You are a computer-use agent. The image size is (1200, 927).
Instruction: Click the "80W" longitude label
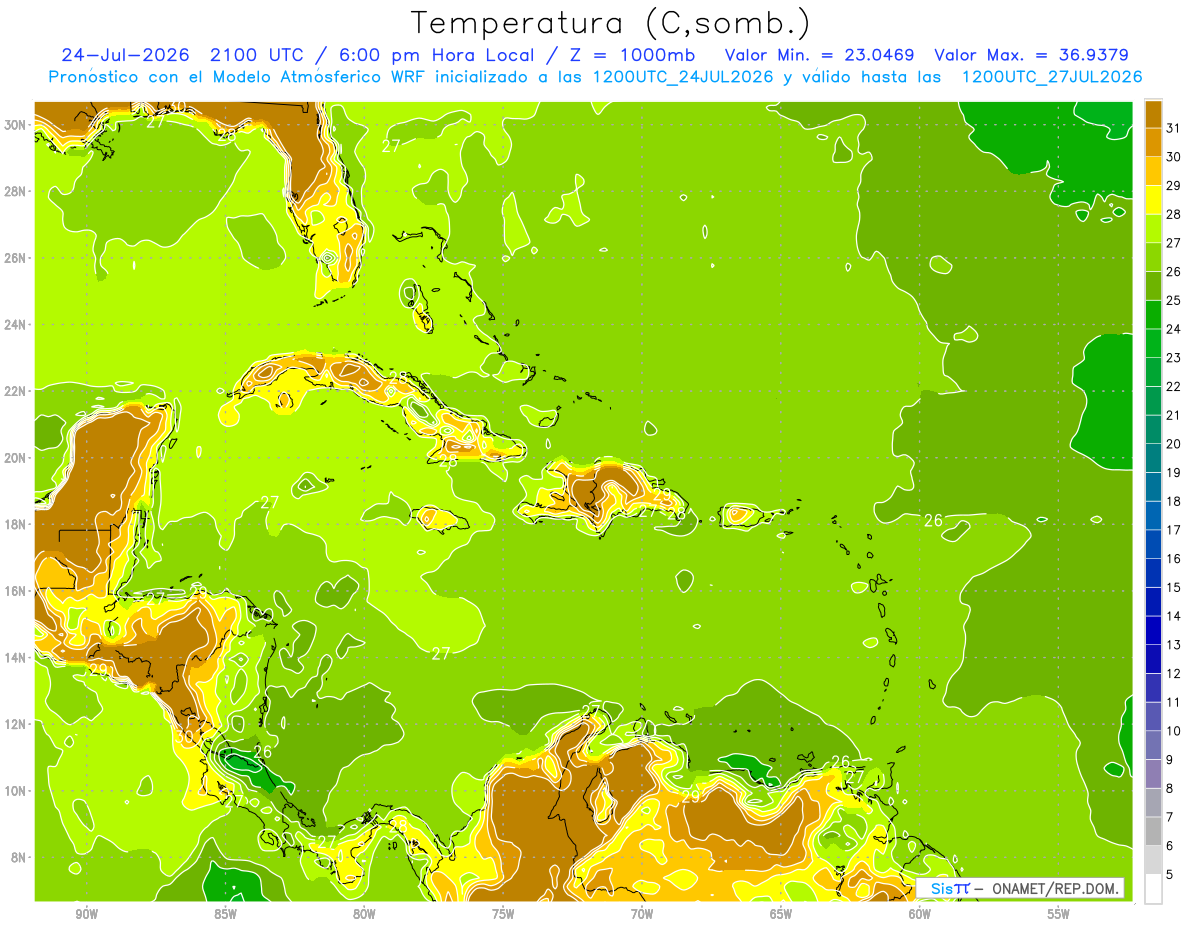coord(364,914)
